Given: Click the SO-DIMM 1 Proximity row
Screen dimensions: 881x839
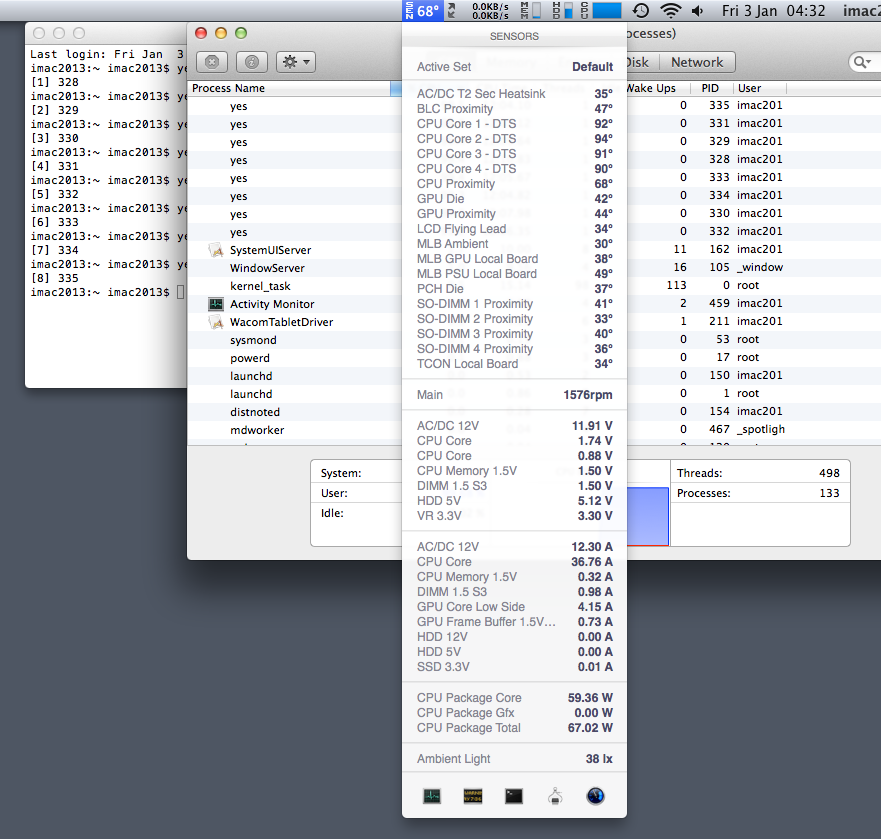Looking at the screenshot, I should [x=514, y=304].
